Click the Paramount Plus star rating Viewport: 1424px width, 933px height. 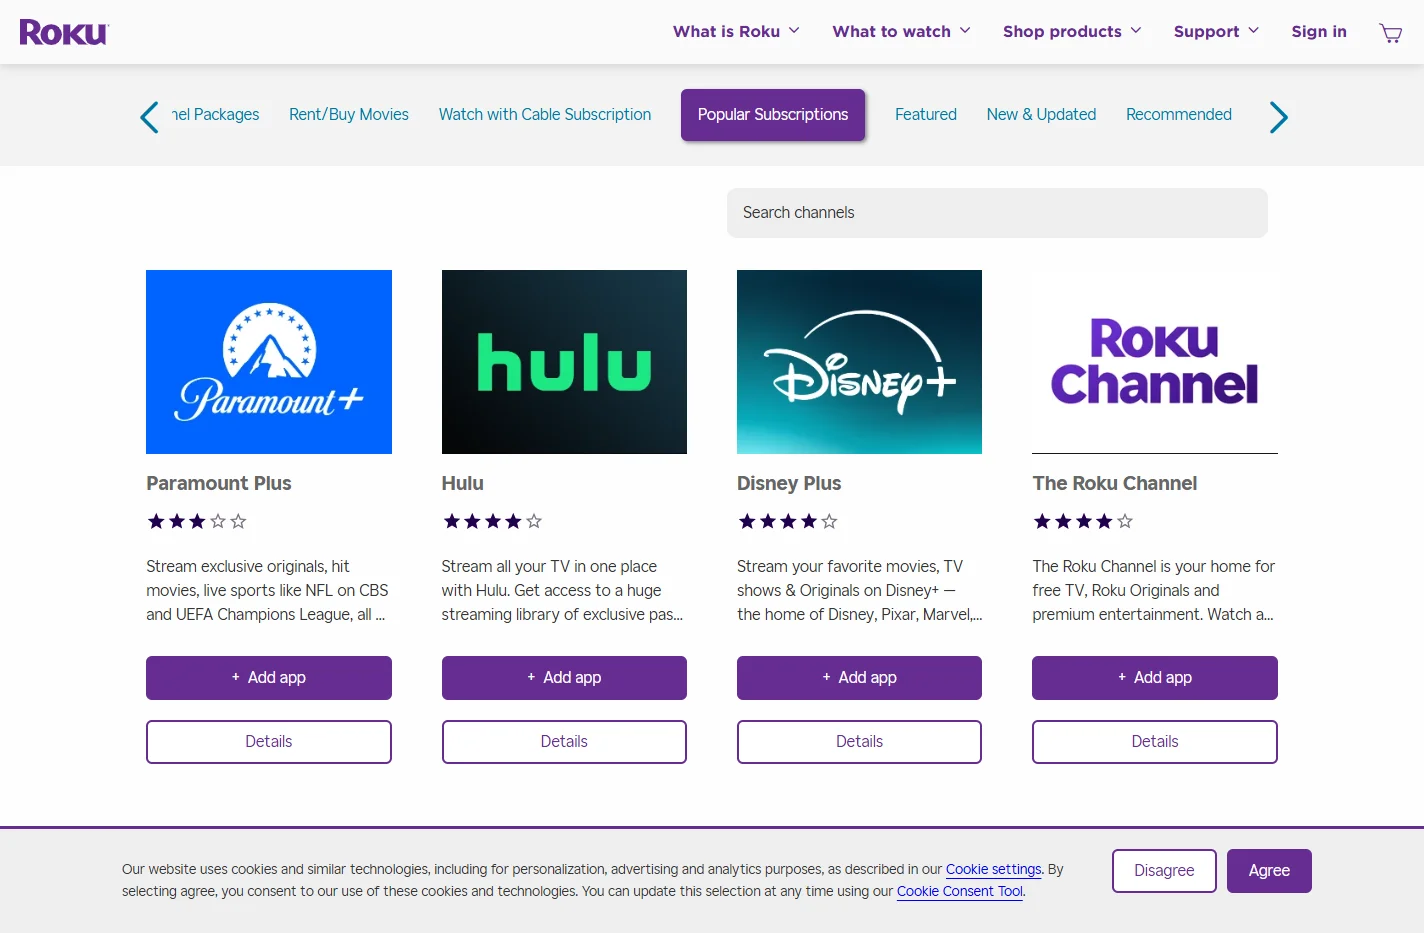point(196,521)
